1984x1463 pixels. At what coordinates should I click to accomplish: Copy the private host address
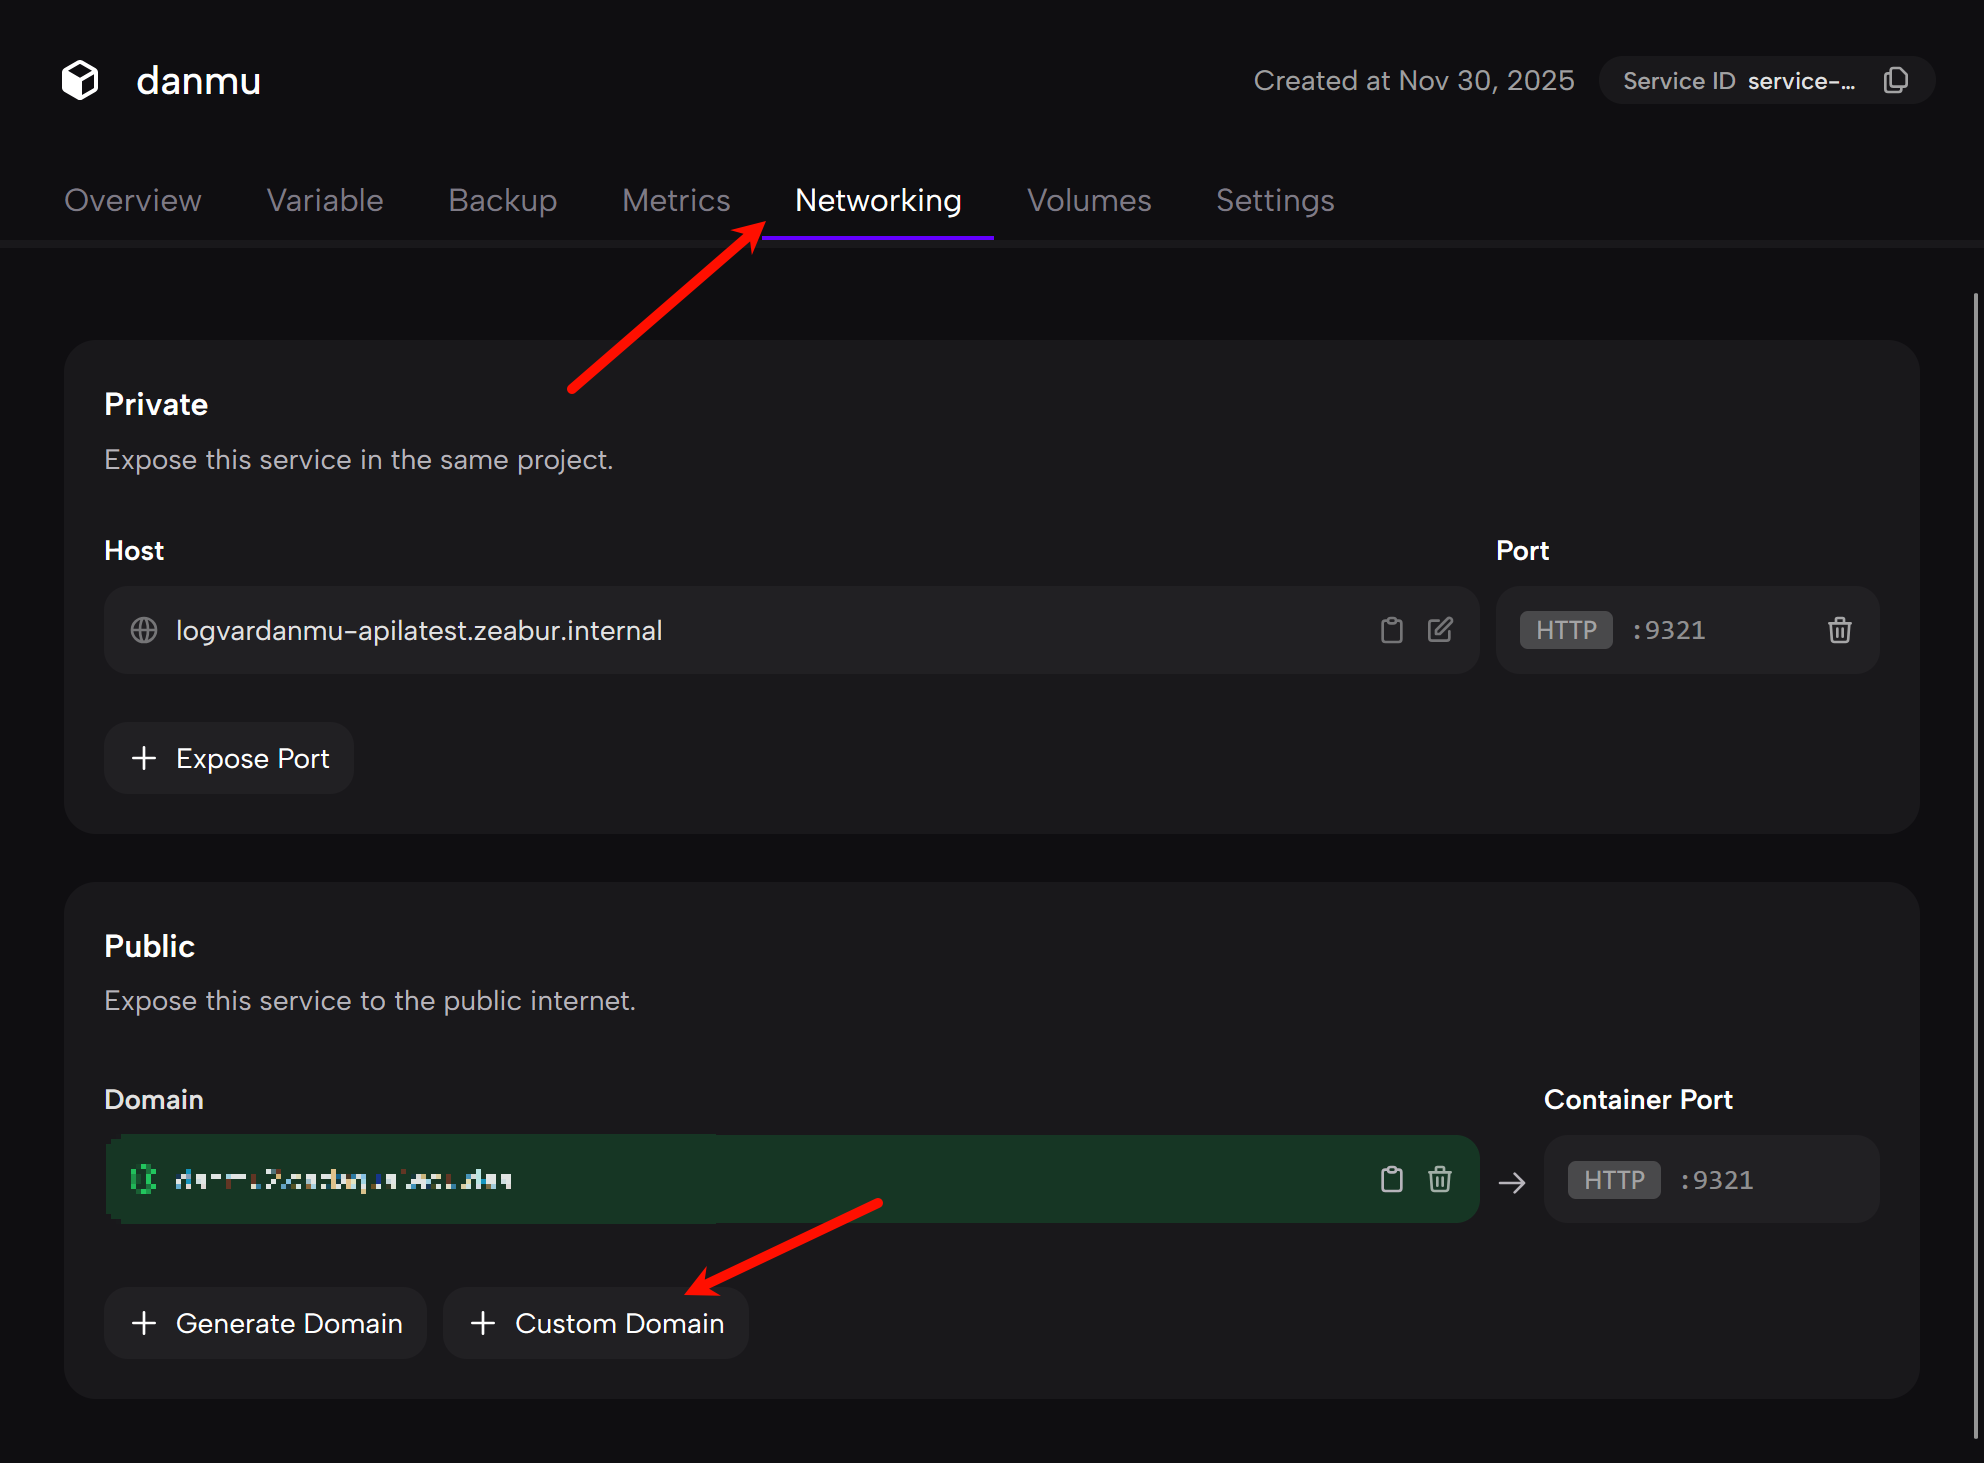pos(1391,630)
